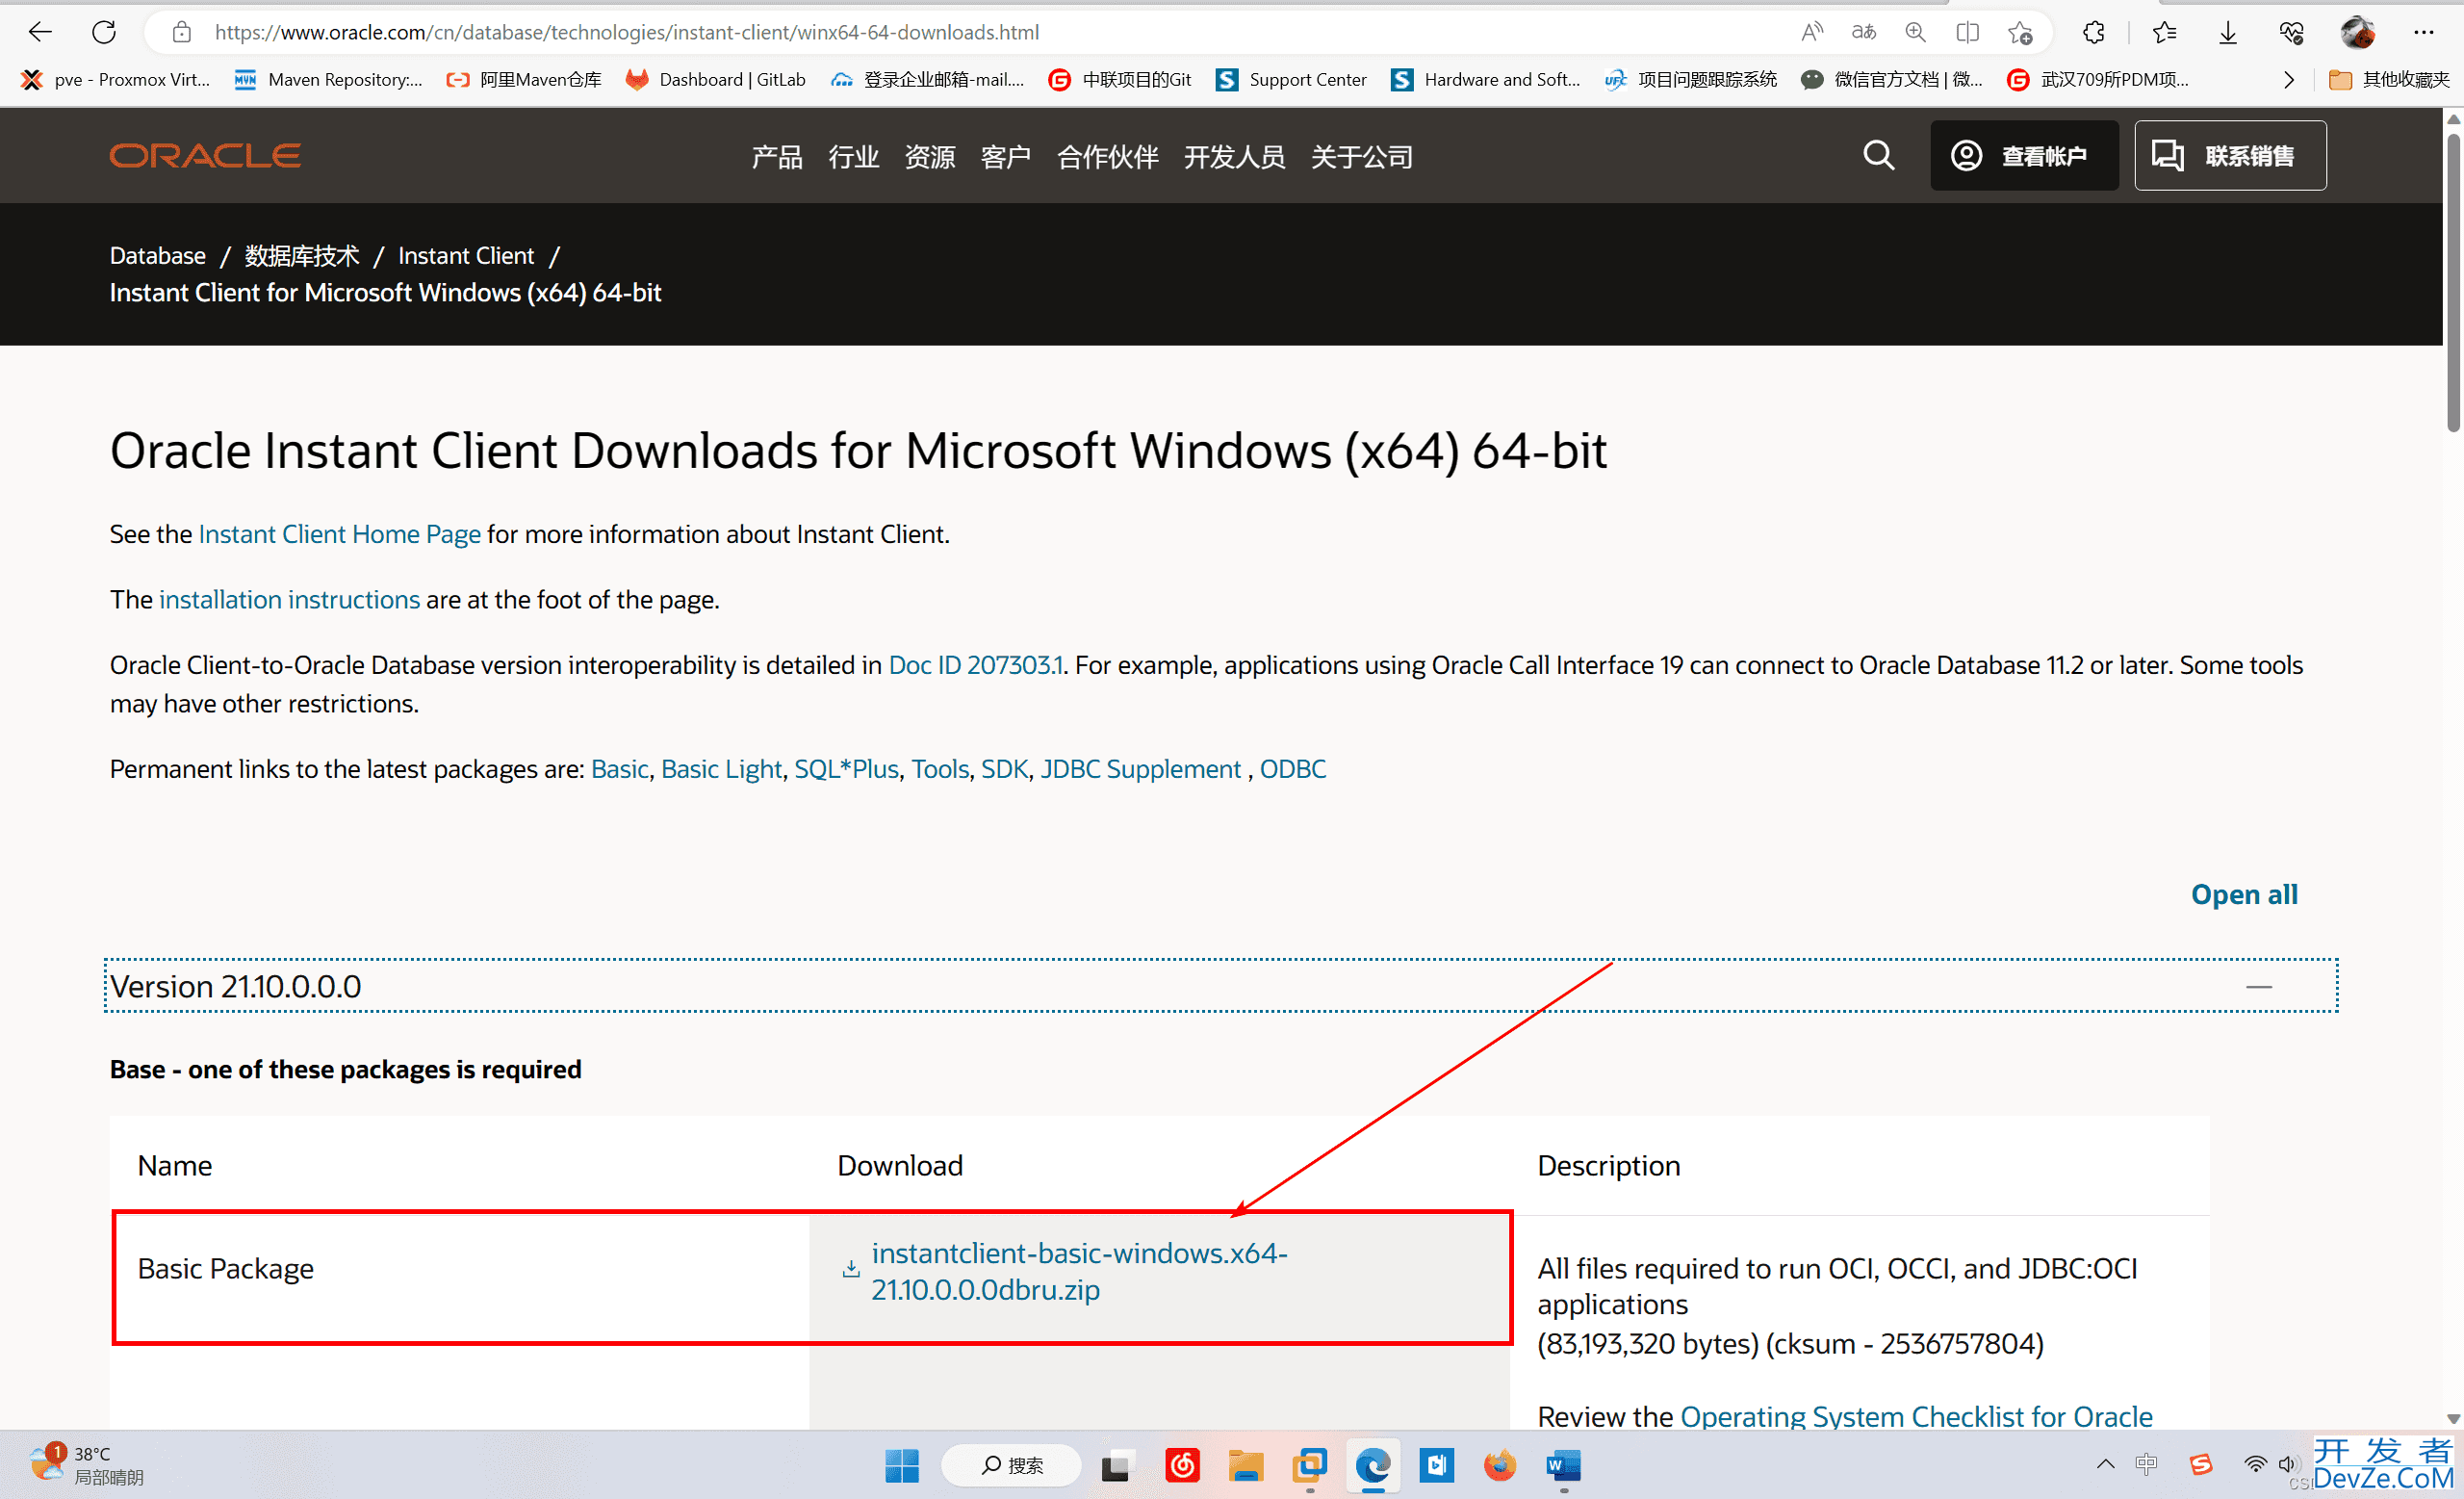Click the Oracle site search magnifier
Image resolution: width=2464 pixels, height=1499 pixels.
click(x=1879, y=155)
